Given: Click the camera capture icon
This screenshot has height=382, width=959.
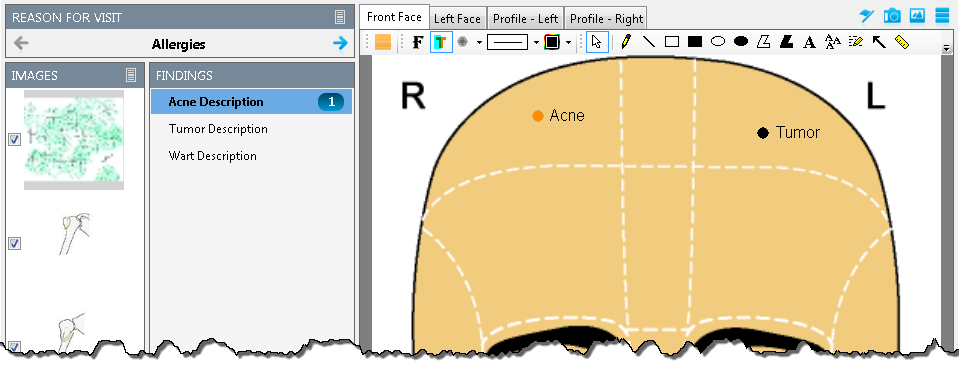Looking at the screenshot, I should [892, 16].
